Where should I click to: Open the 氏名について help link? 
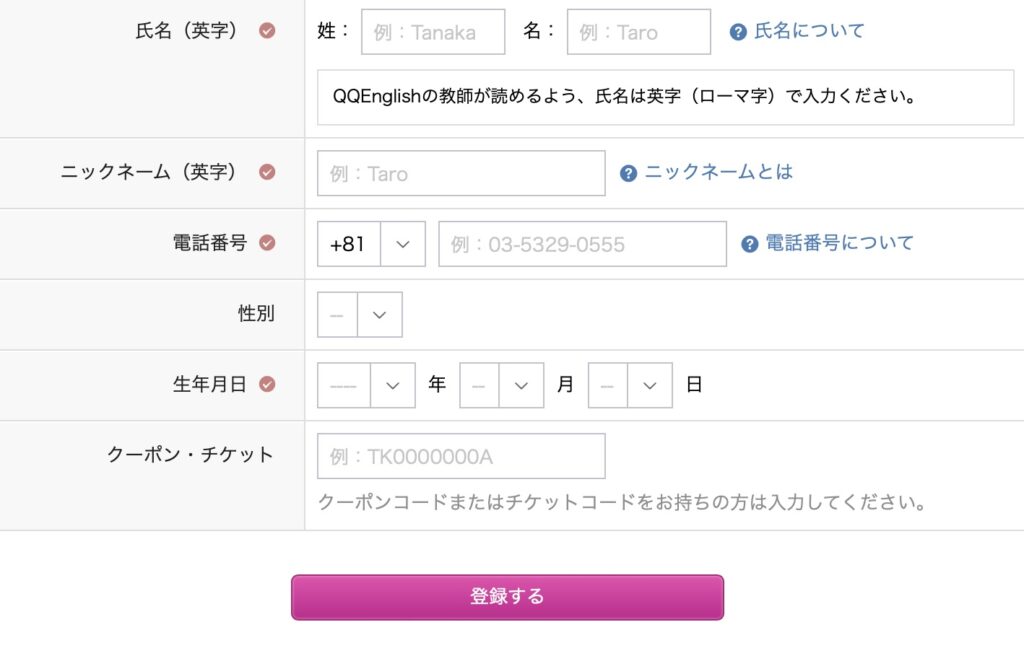809,31
